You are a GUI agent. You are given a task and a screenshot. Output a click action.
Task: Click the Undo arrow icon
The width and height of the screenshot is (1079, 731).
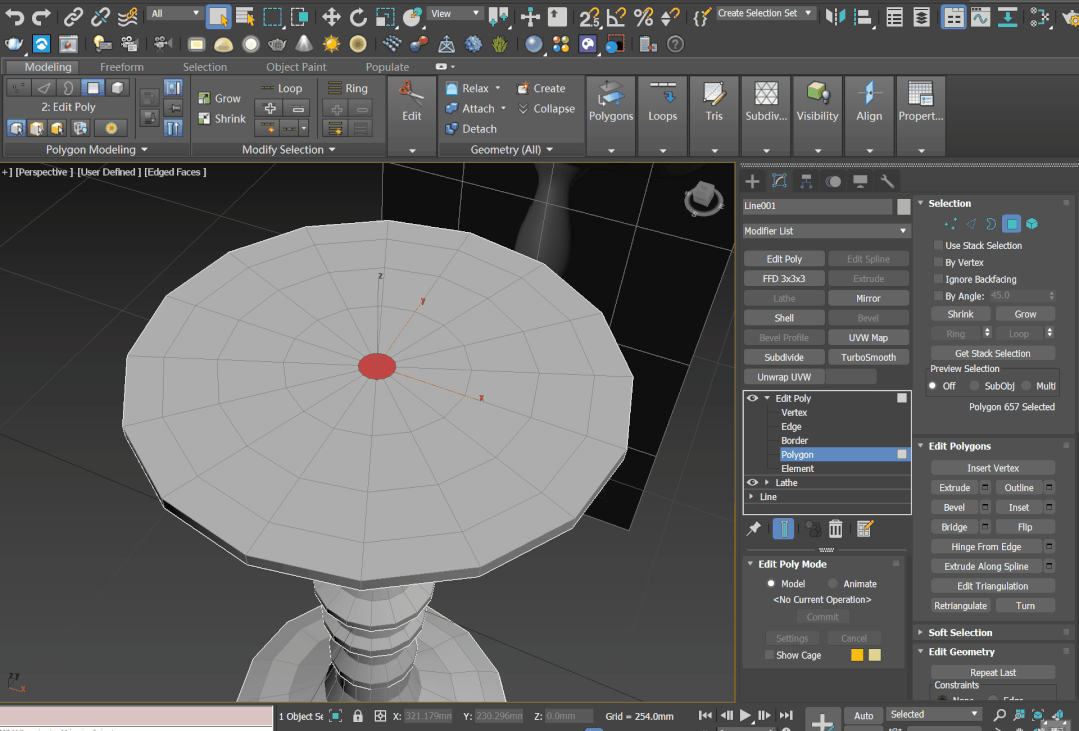(x=14, y=17)
